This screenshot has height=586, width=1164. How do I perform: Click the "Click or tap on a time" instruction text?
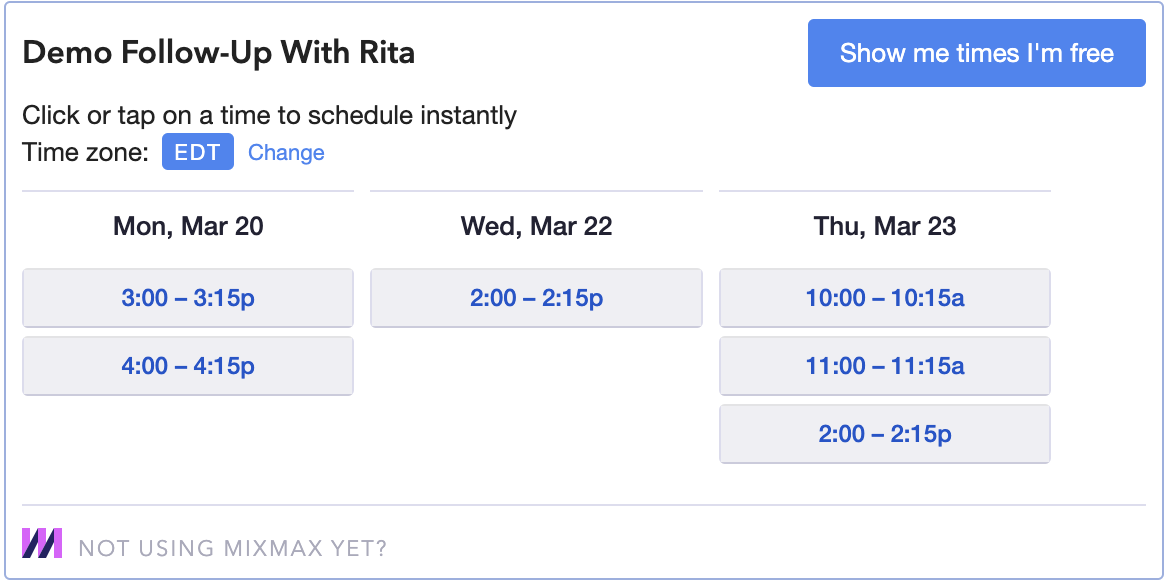[269, 116]
